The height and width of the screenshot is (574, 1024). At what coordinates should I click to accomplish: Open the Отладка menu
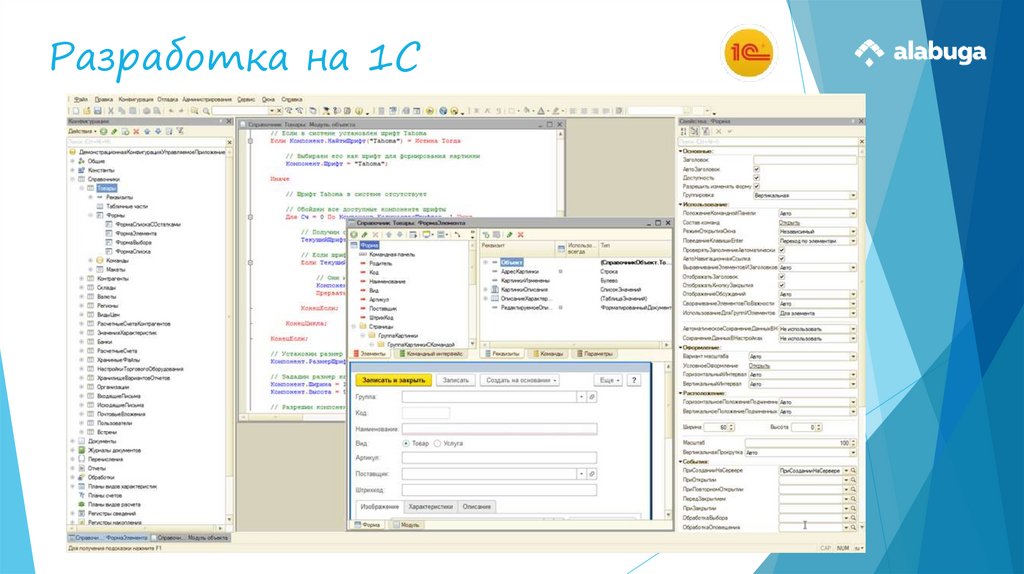tap(168, 99)
